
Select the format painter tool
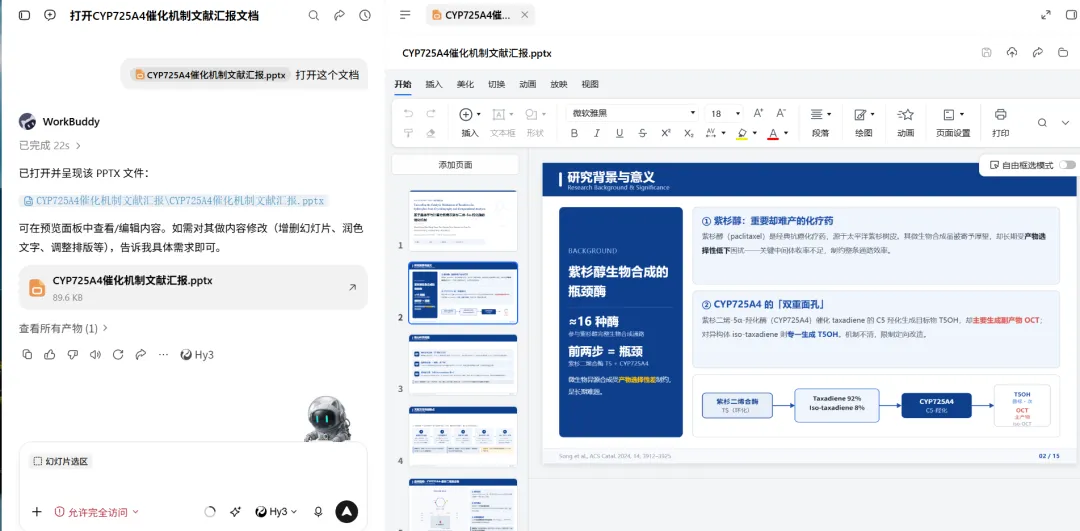point(408,133)
